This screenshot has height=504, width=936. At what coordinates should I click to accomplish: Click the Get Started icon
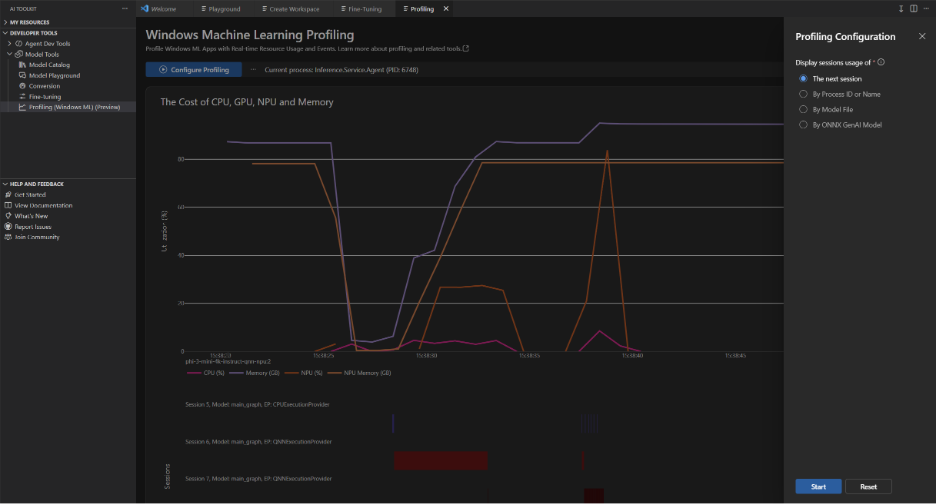8,195
